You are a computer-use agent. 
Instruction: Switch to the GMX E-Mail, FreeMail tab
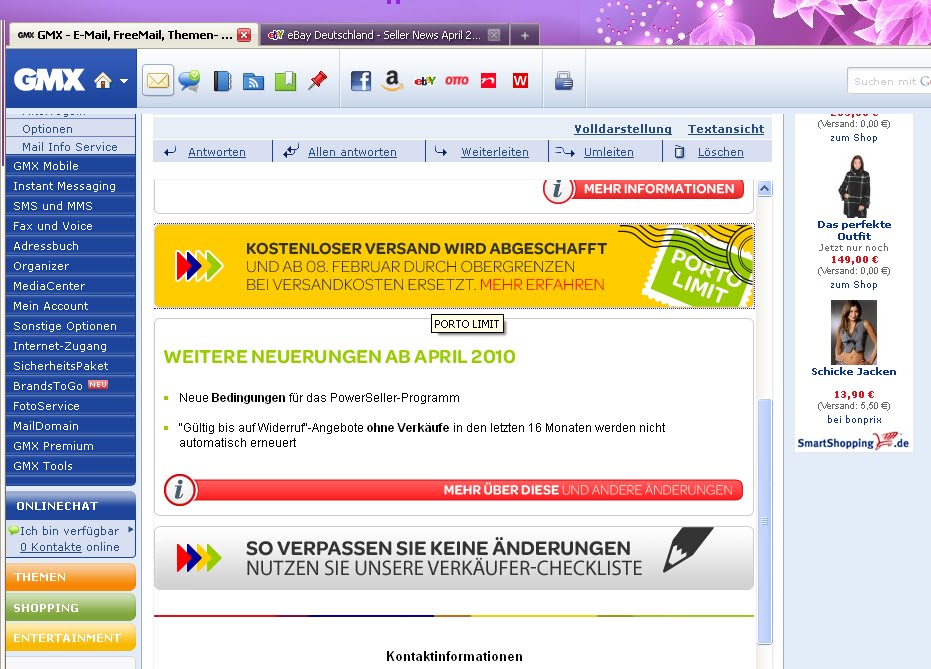pos(134,35)
